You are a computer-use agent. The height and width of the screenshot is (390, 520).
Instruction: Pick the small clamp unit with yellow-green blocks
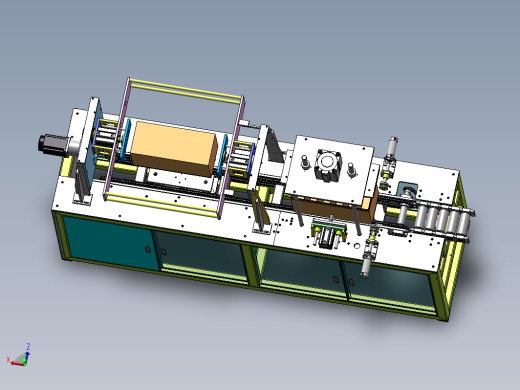coord(329,233)
